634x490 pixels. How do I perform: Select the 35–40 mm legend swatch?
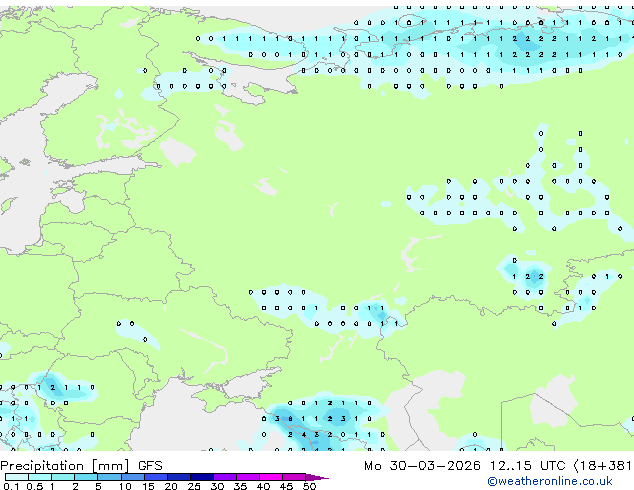(247, 477)
